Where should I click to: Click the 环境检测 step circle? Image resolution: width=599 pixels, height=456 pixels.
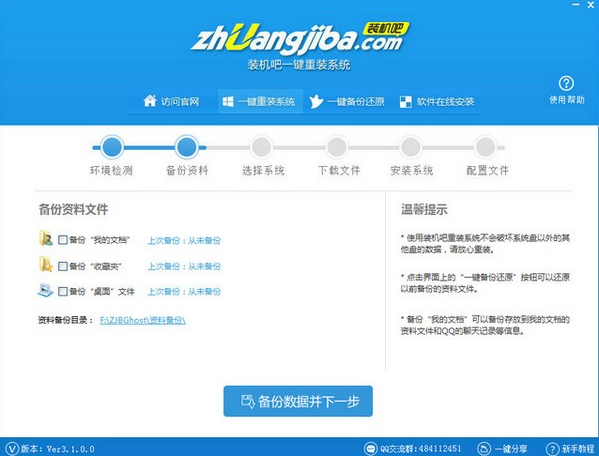coord(112,147)
